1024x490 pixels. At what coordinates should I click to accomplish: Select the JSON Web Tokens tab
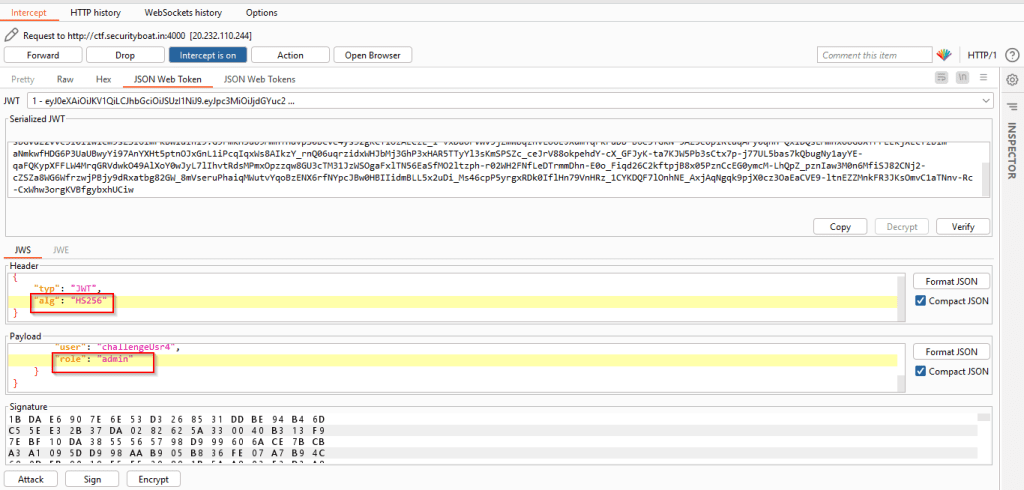click(x=259, y=79)
